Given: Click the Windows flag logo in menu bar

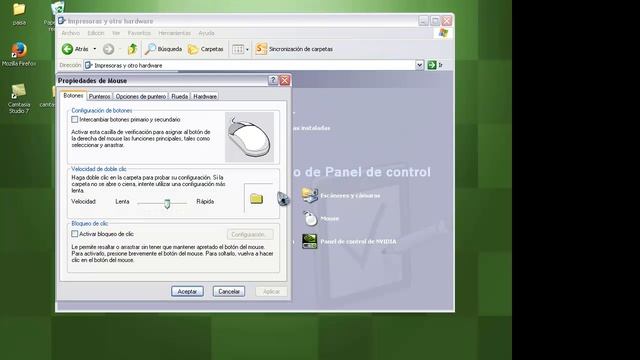Looking at the screenshot, I should 443,33.
